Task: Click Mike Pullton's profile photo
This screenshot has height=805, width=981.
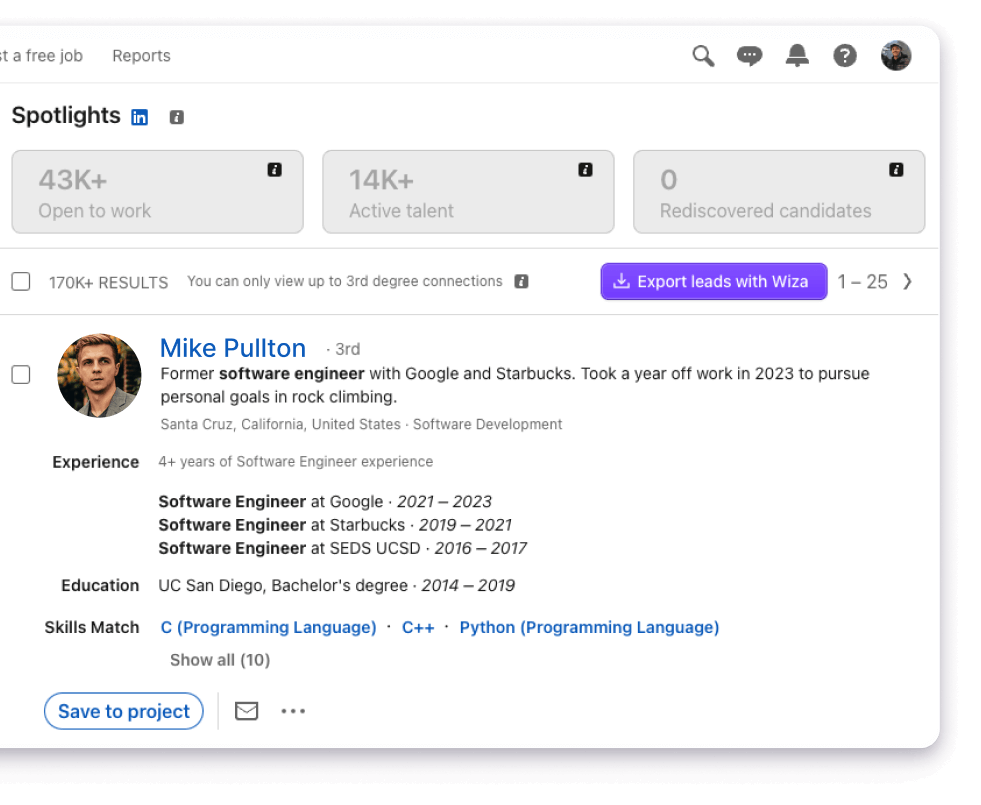Action: (x=99, y=375)
